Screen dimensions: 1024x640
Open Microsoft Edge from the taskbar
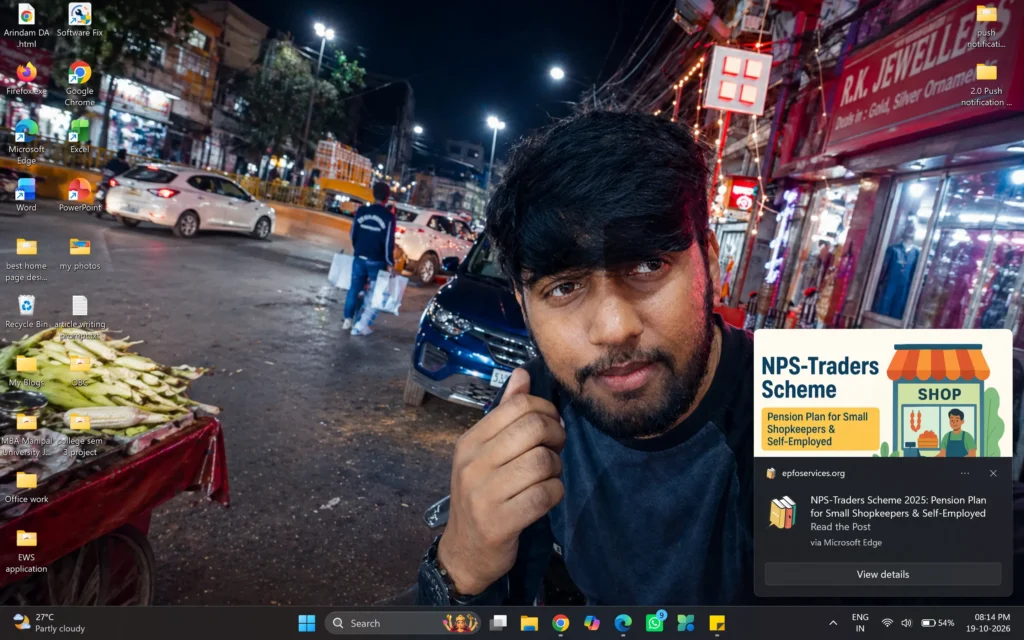pyautogui.click(x=623, y=623)
